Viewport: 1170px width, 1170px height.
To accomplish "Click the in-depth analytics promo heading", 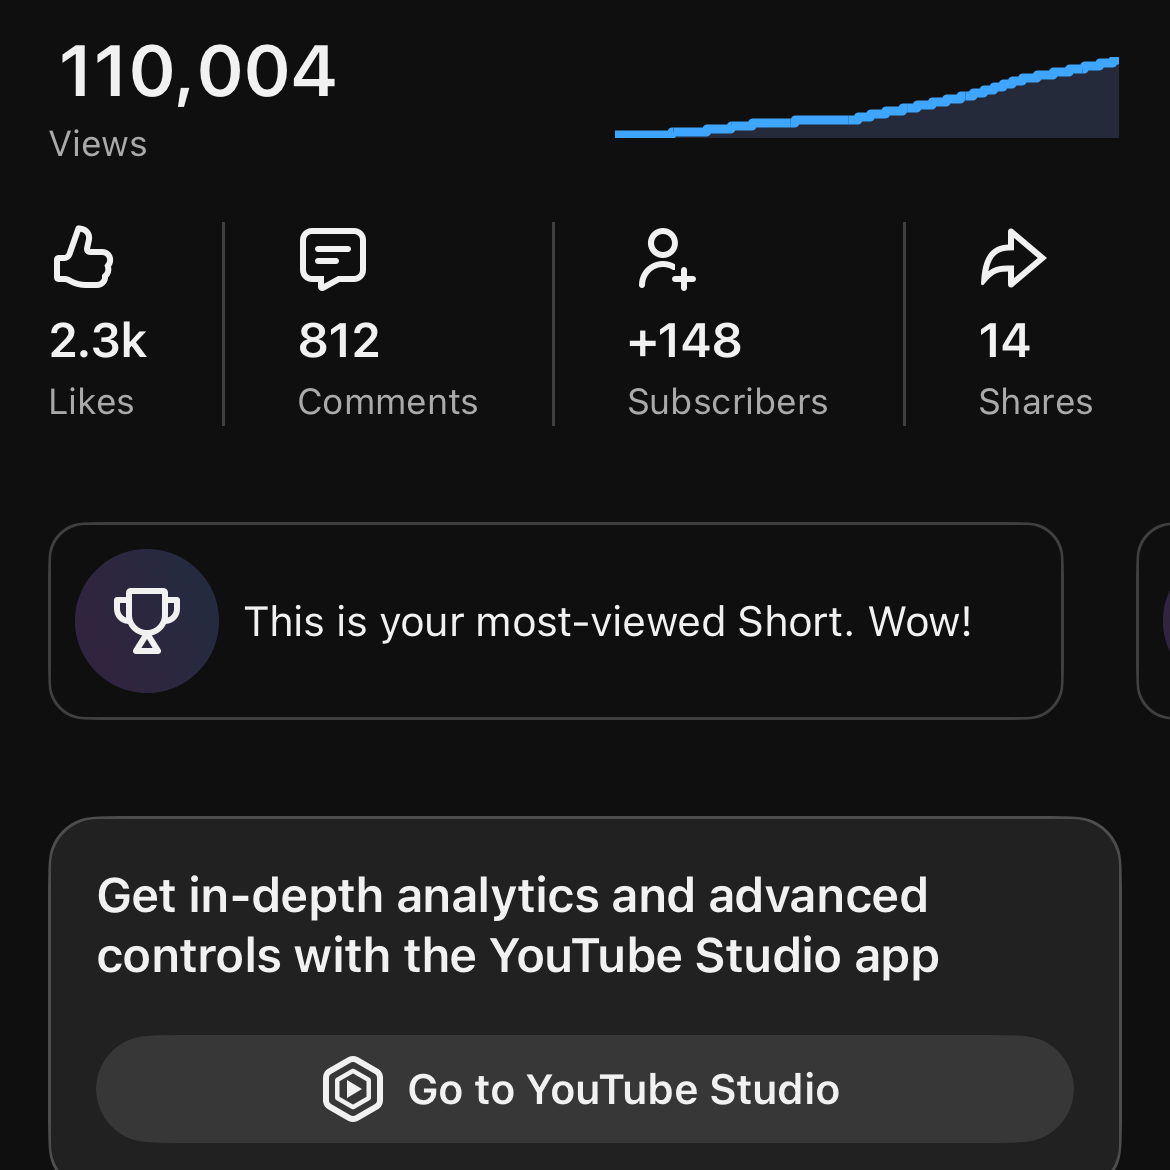I will pyautogui.click(x=518, y=925).
